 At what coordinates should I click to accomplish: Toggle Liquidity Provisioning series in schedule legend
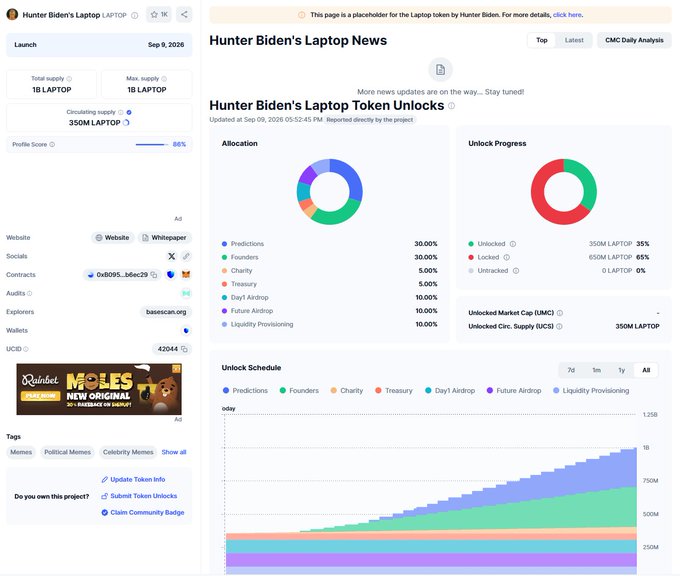coord(591,390)
